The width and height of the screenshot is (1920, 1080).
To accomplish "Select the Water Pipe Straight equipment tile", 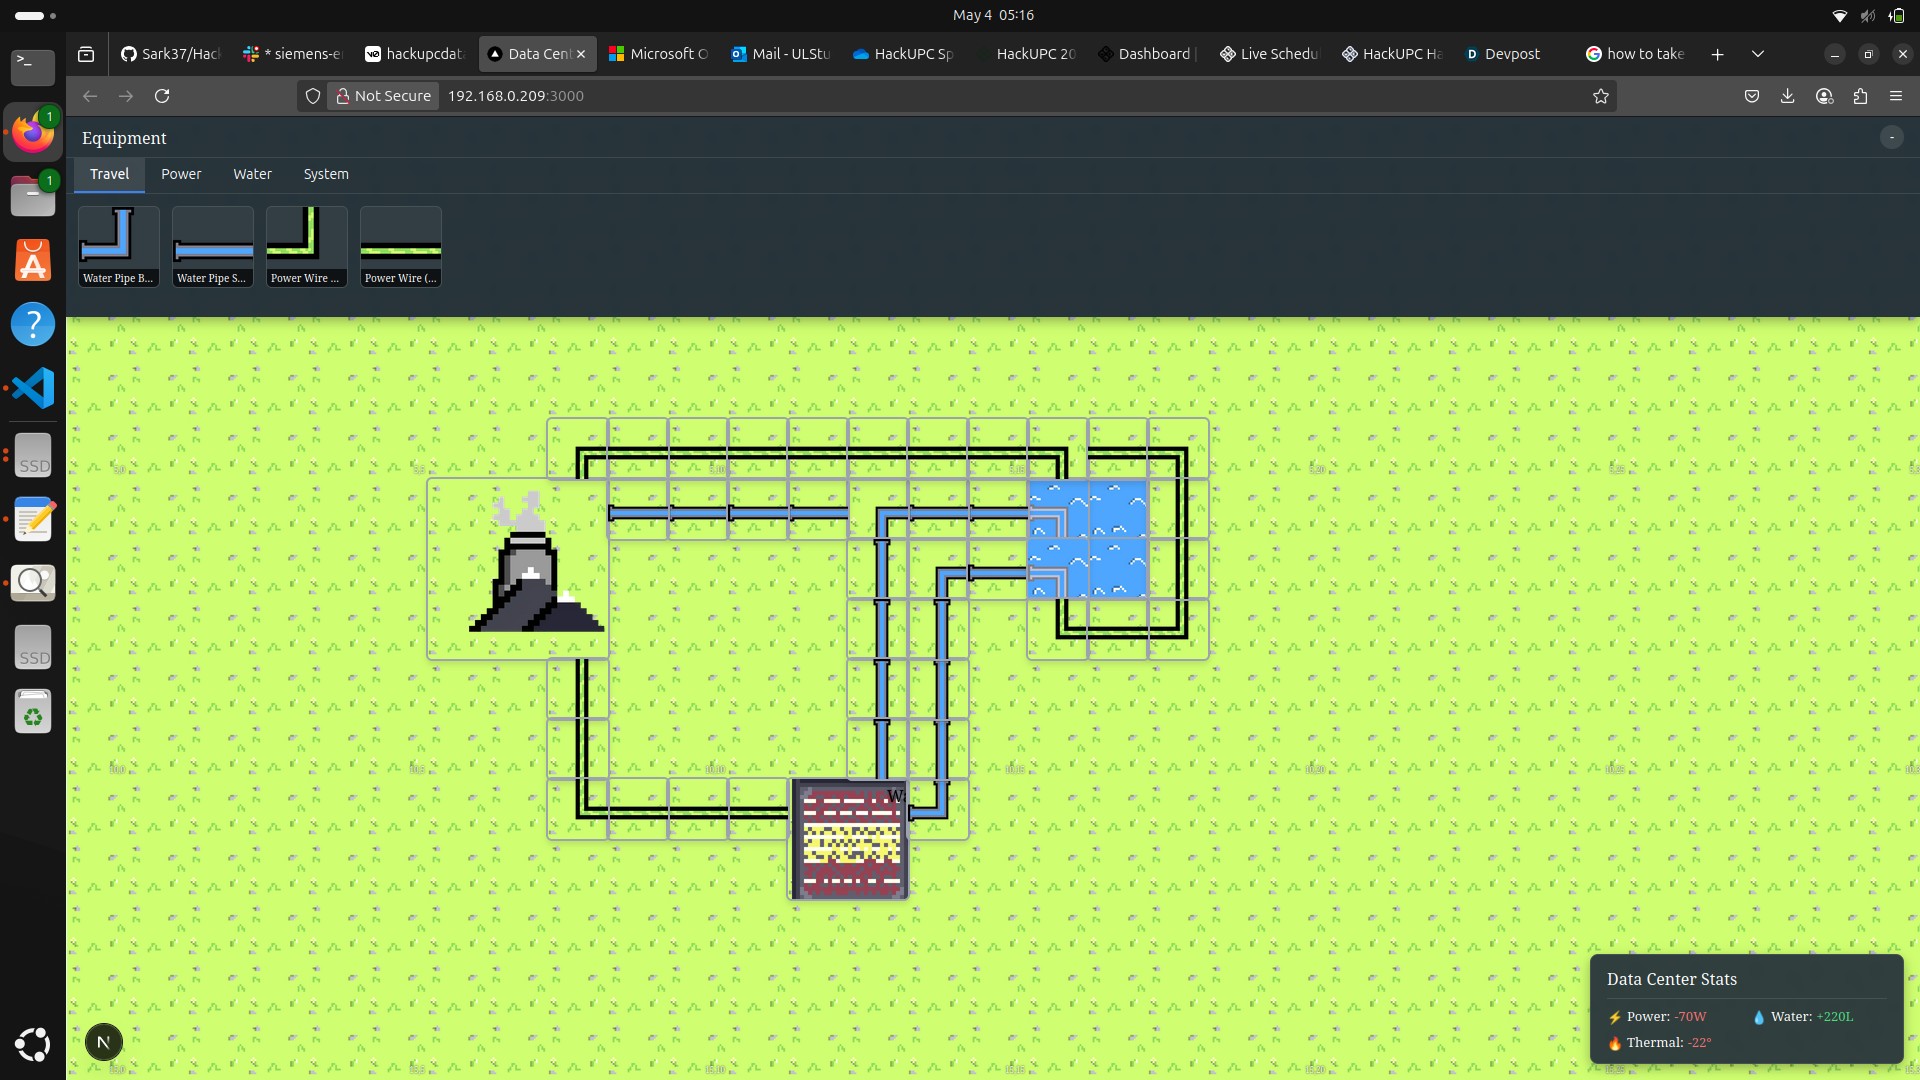I will point(212,246).
